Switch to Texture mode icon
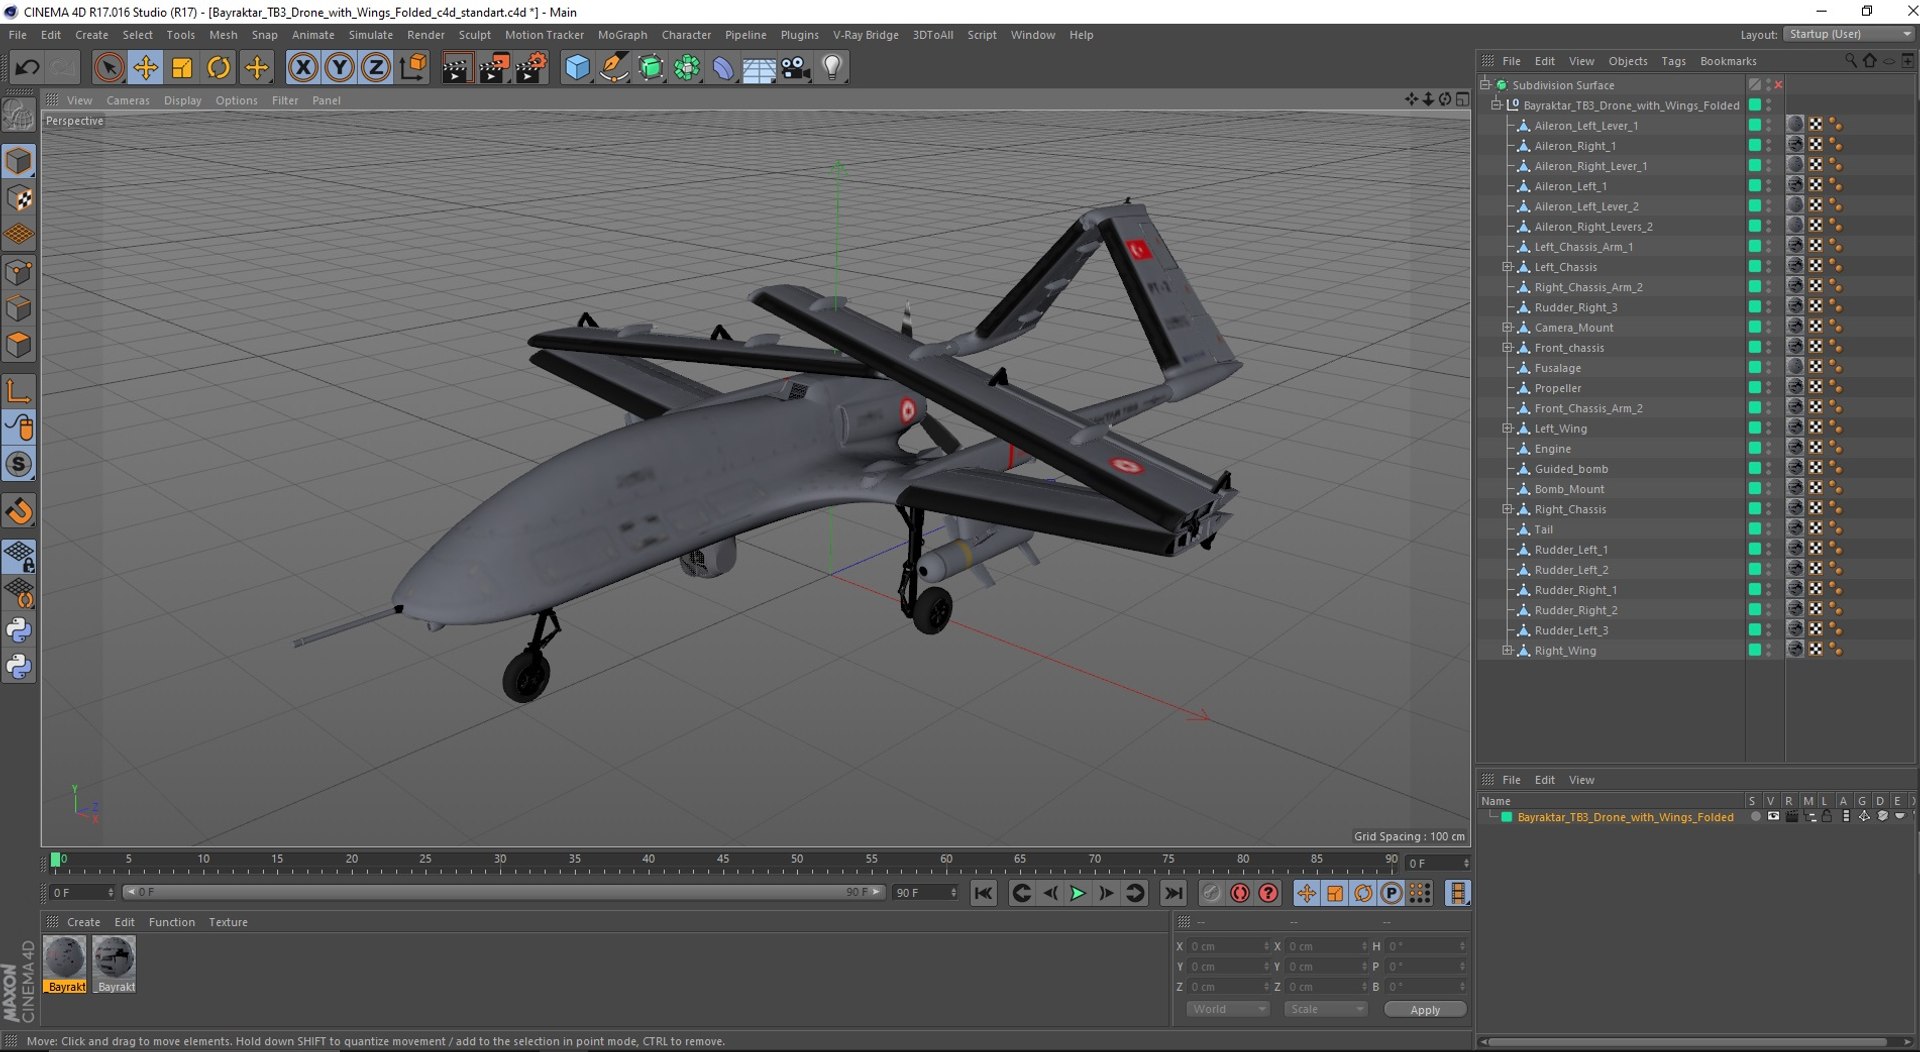 (x=19, y=198)
